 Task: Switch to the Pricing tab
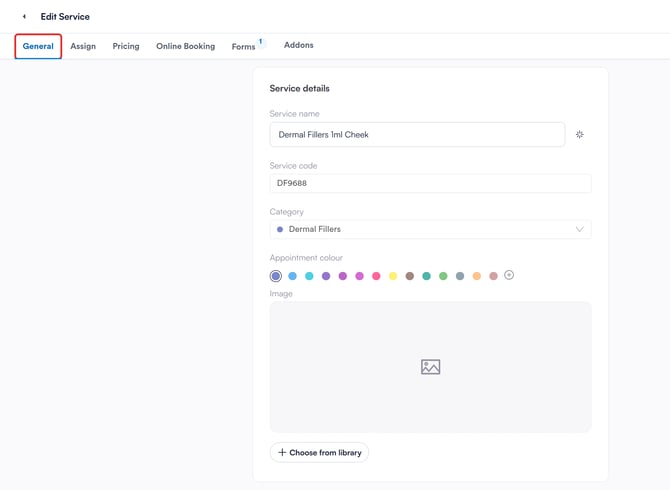[x=126, y=46]
